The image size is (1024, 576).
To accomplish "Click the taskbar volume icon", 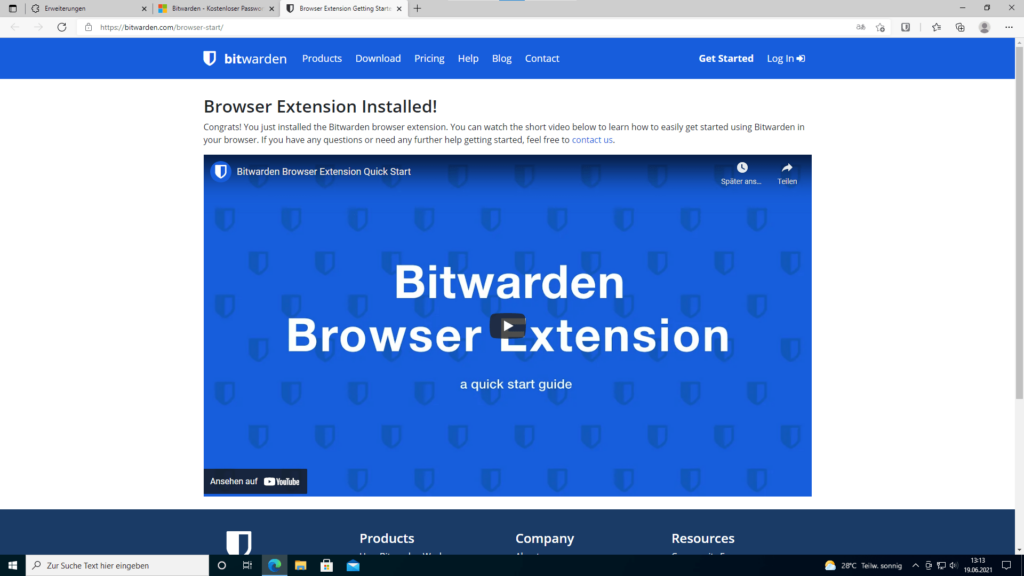I will [953, 566].
